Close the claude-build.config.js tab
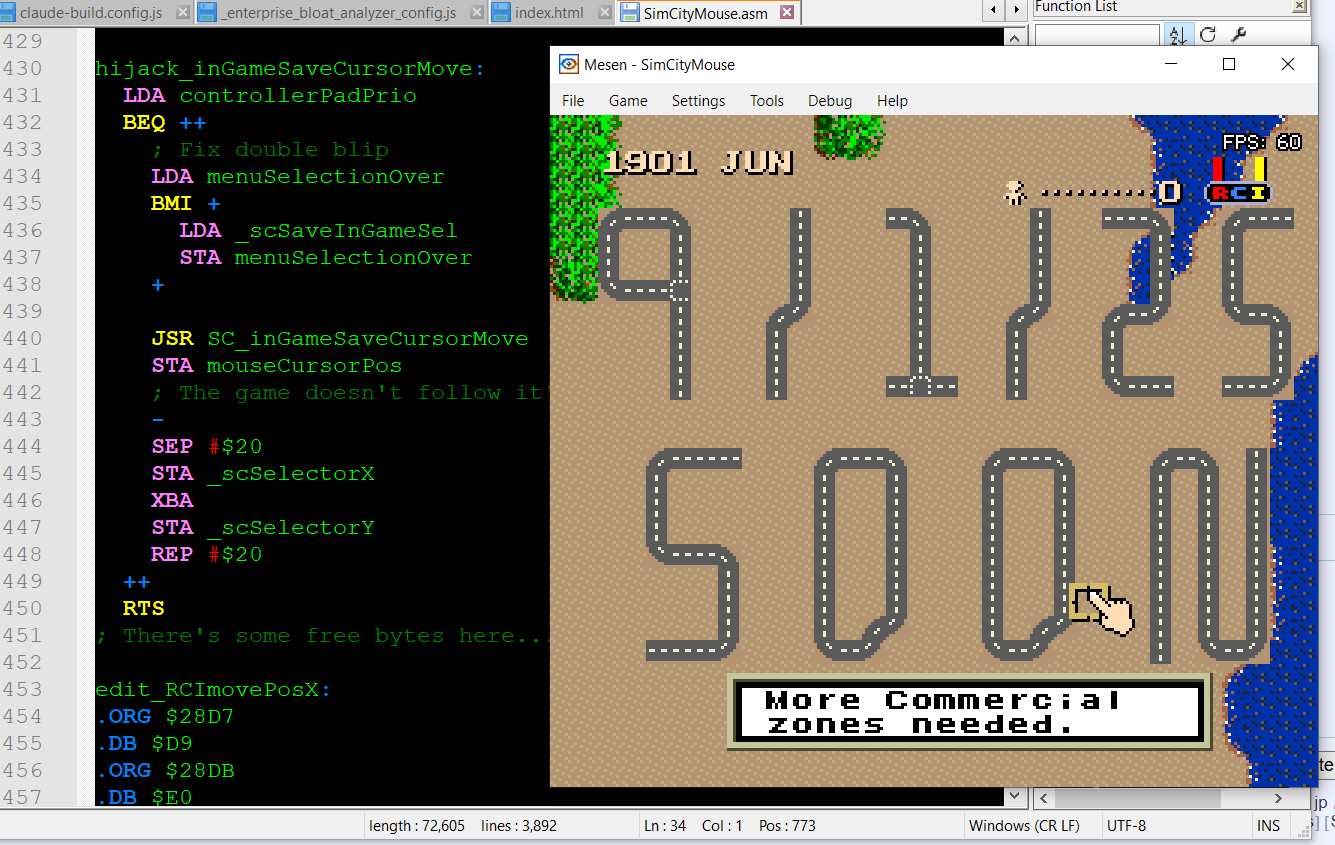1335x845 pixels. (181, 13)
